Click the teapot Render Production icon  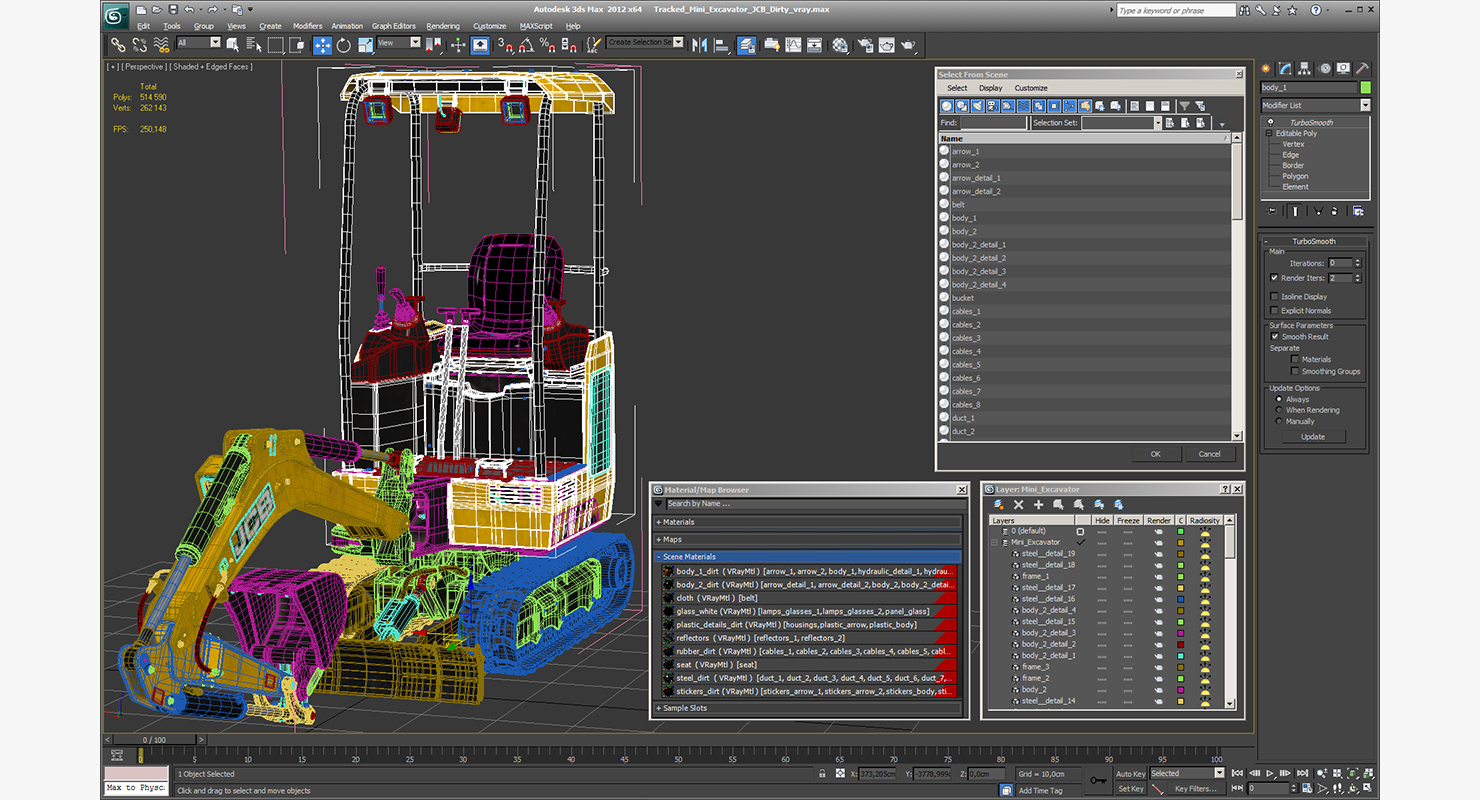click(x=908, y=44)
